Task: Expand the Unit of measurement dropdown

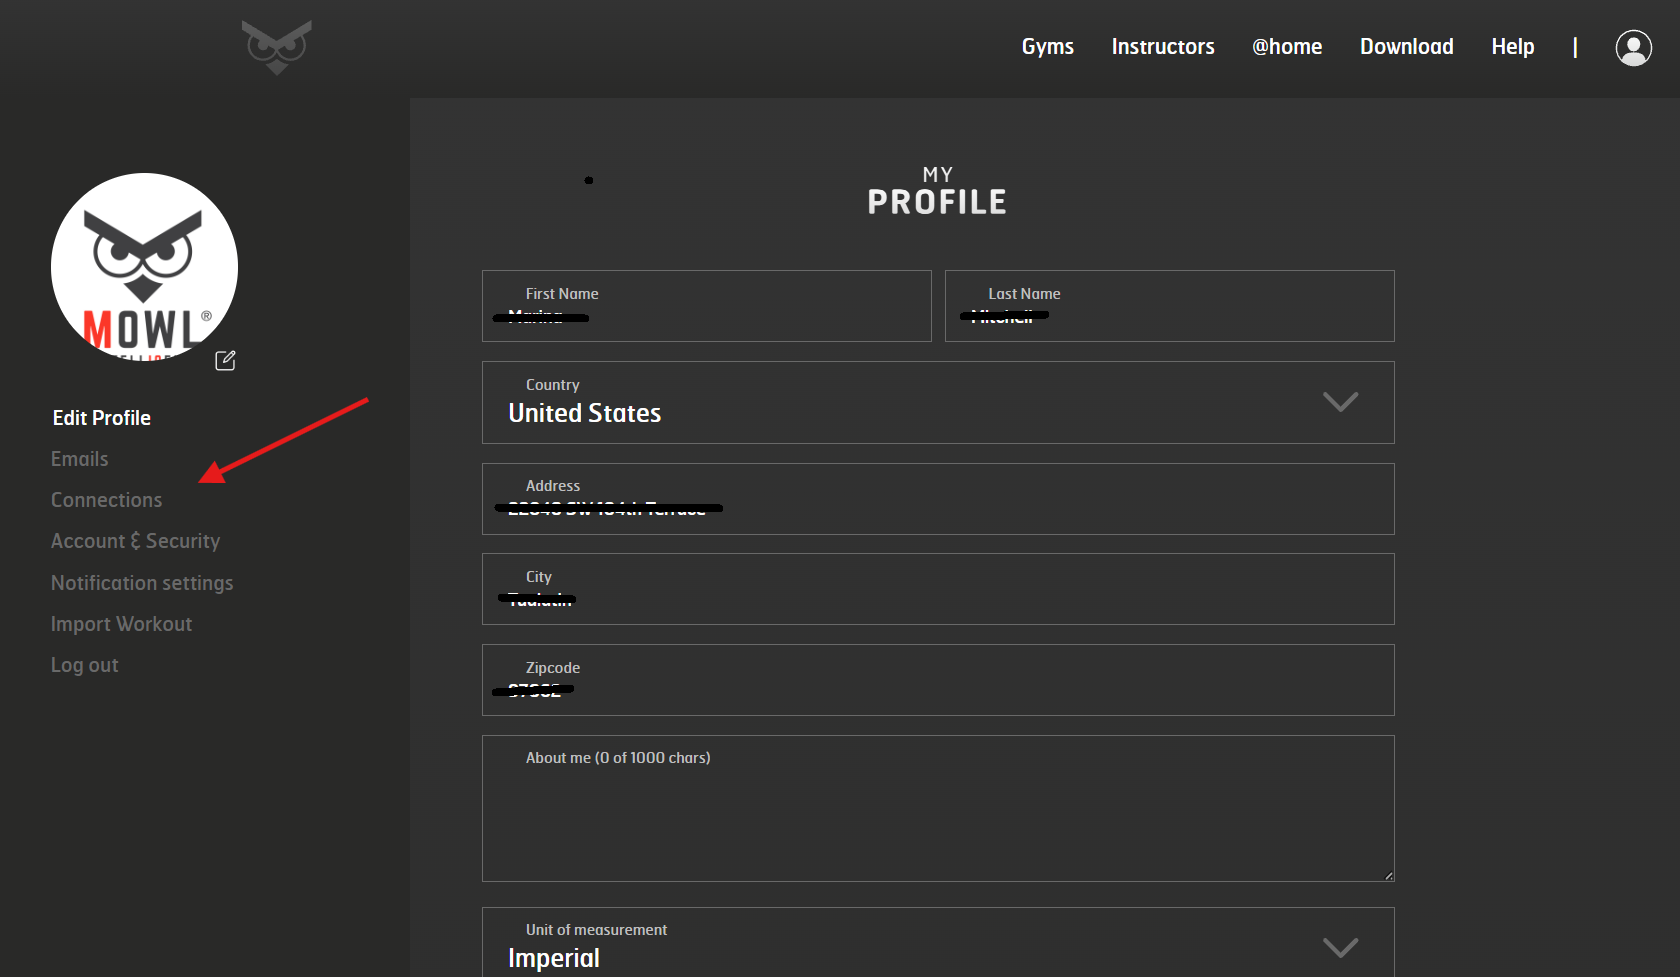Action: coord(938,942)
